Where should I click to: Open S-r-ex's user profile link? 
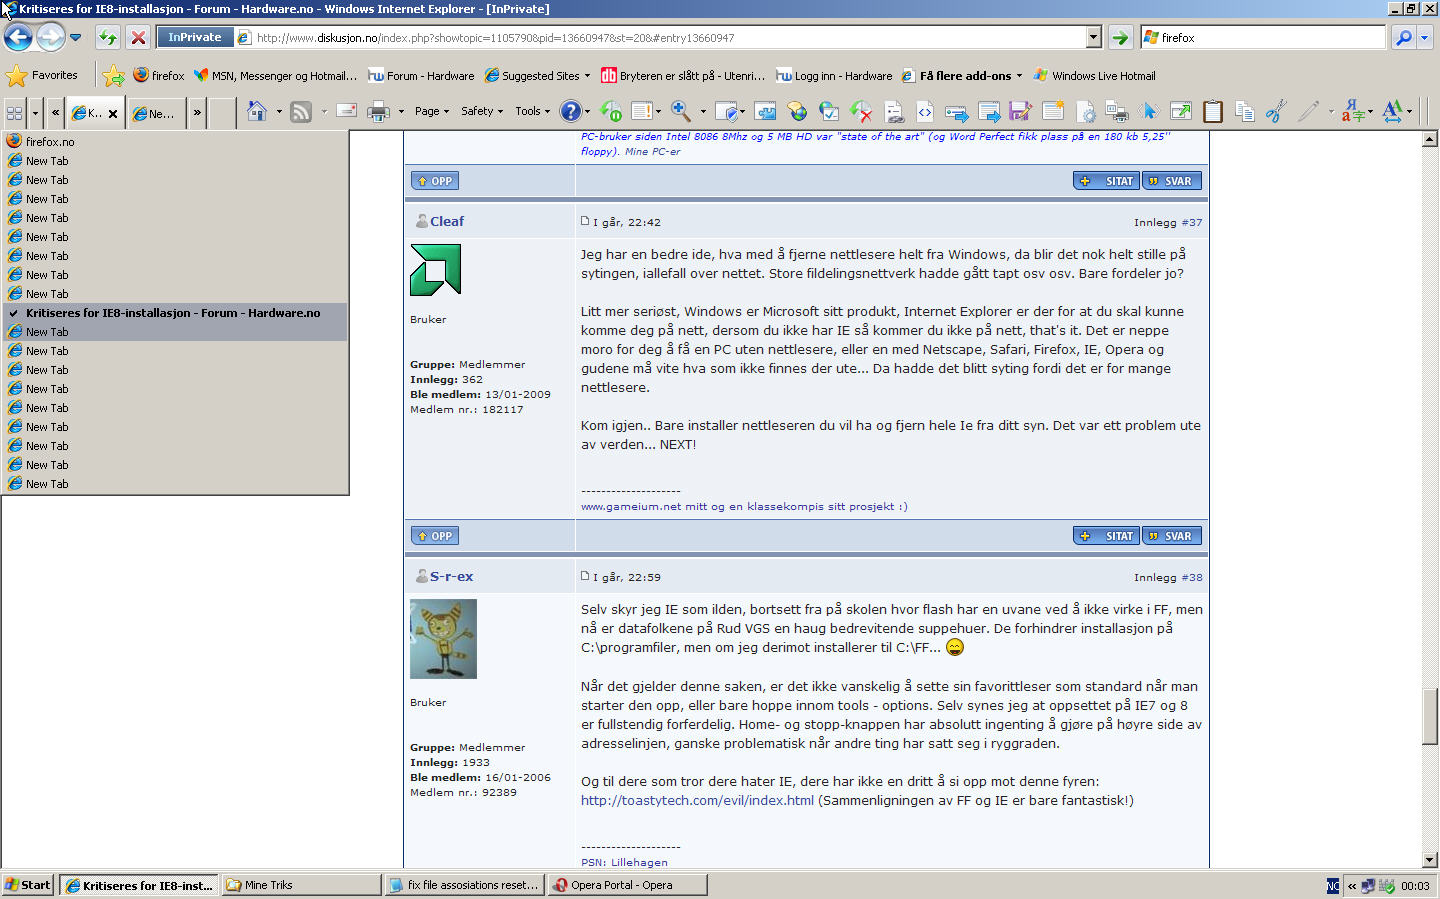point(452,576)
